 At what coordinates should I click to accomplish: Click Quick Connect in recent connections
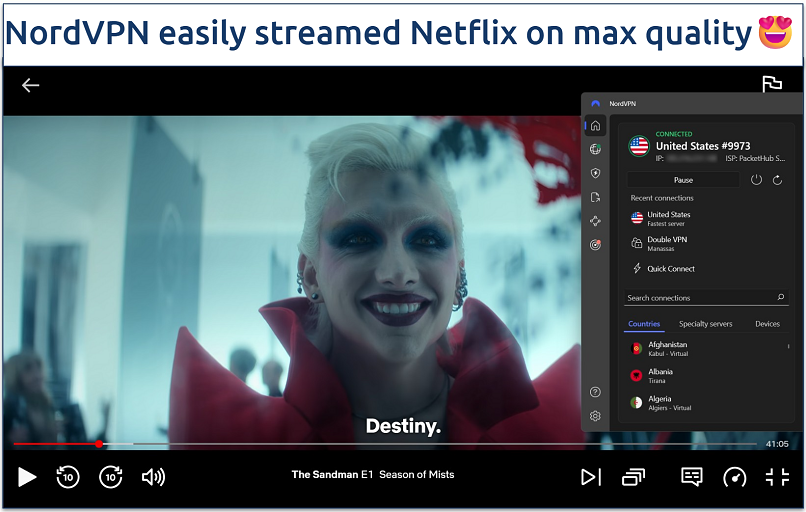coord(670,269)
